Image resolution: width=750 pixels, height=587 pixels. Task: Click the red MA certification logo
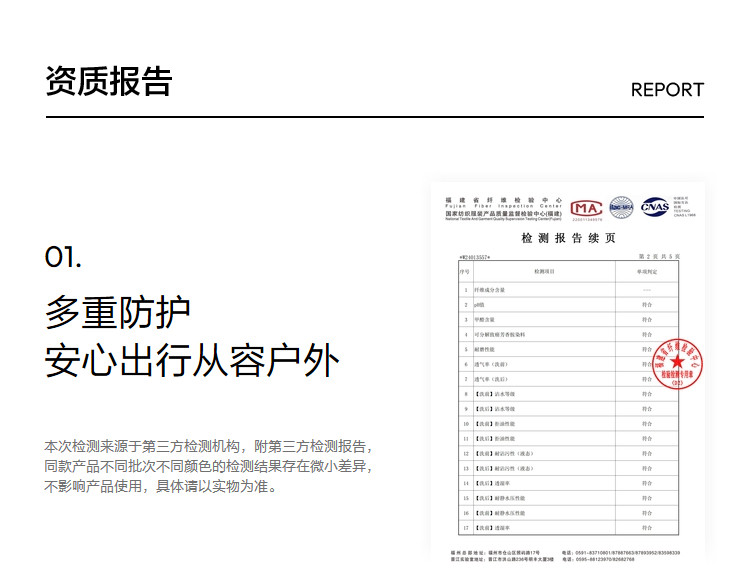tap(586, 207)
